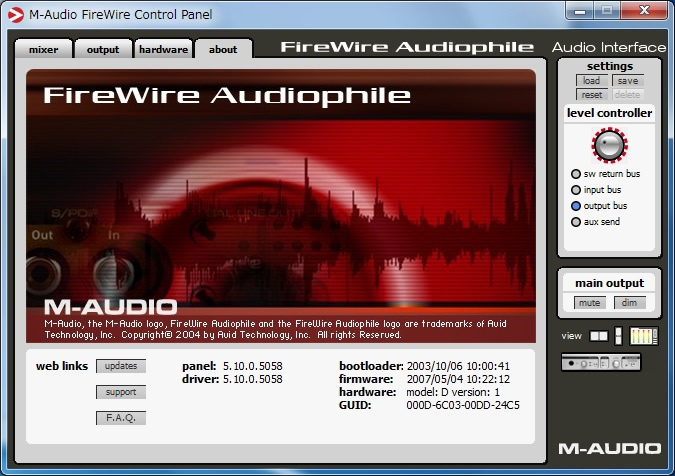The height and width of the screenshot is (476, 675).
Task: Mute the main output
Action: point(590,303)
